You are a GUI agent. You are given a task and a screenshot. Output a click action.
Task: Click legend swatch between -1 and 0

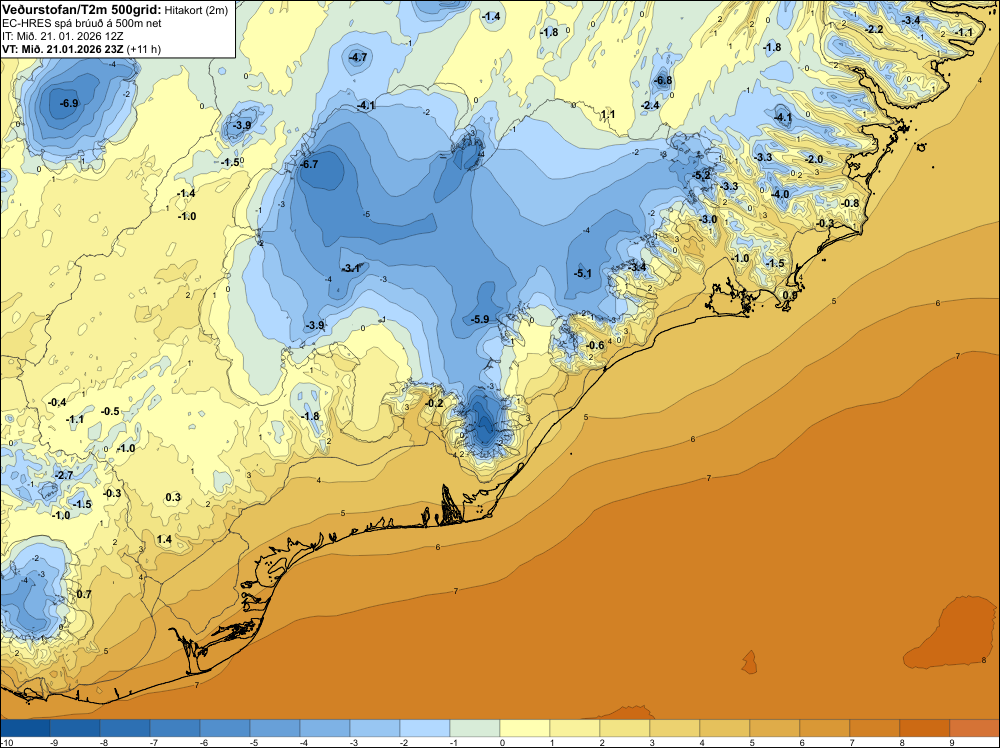(475, 728)
